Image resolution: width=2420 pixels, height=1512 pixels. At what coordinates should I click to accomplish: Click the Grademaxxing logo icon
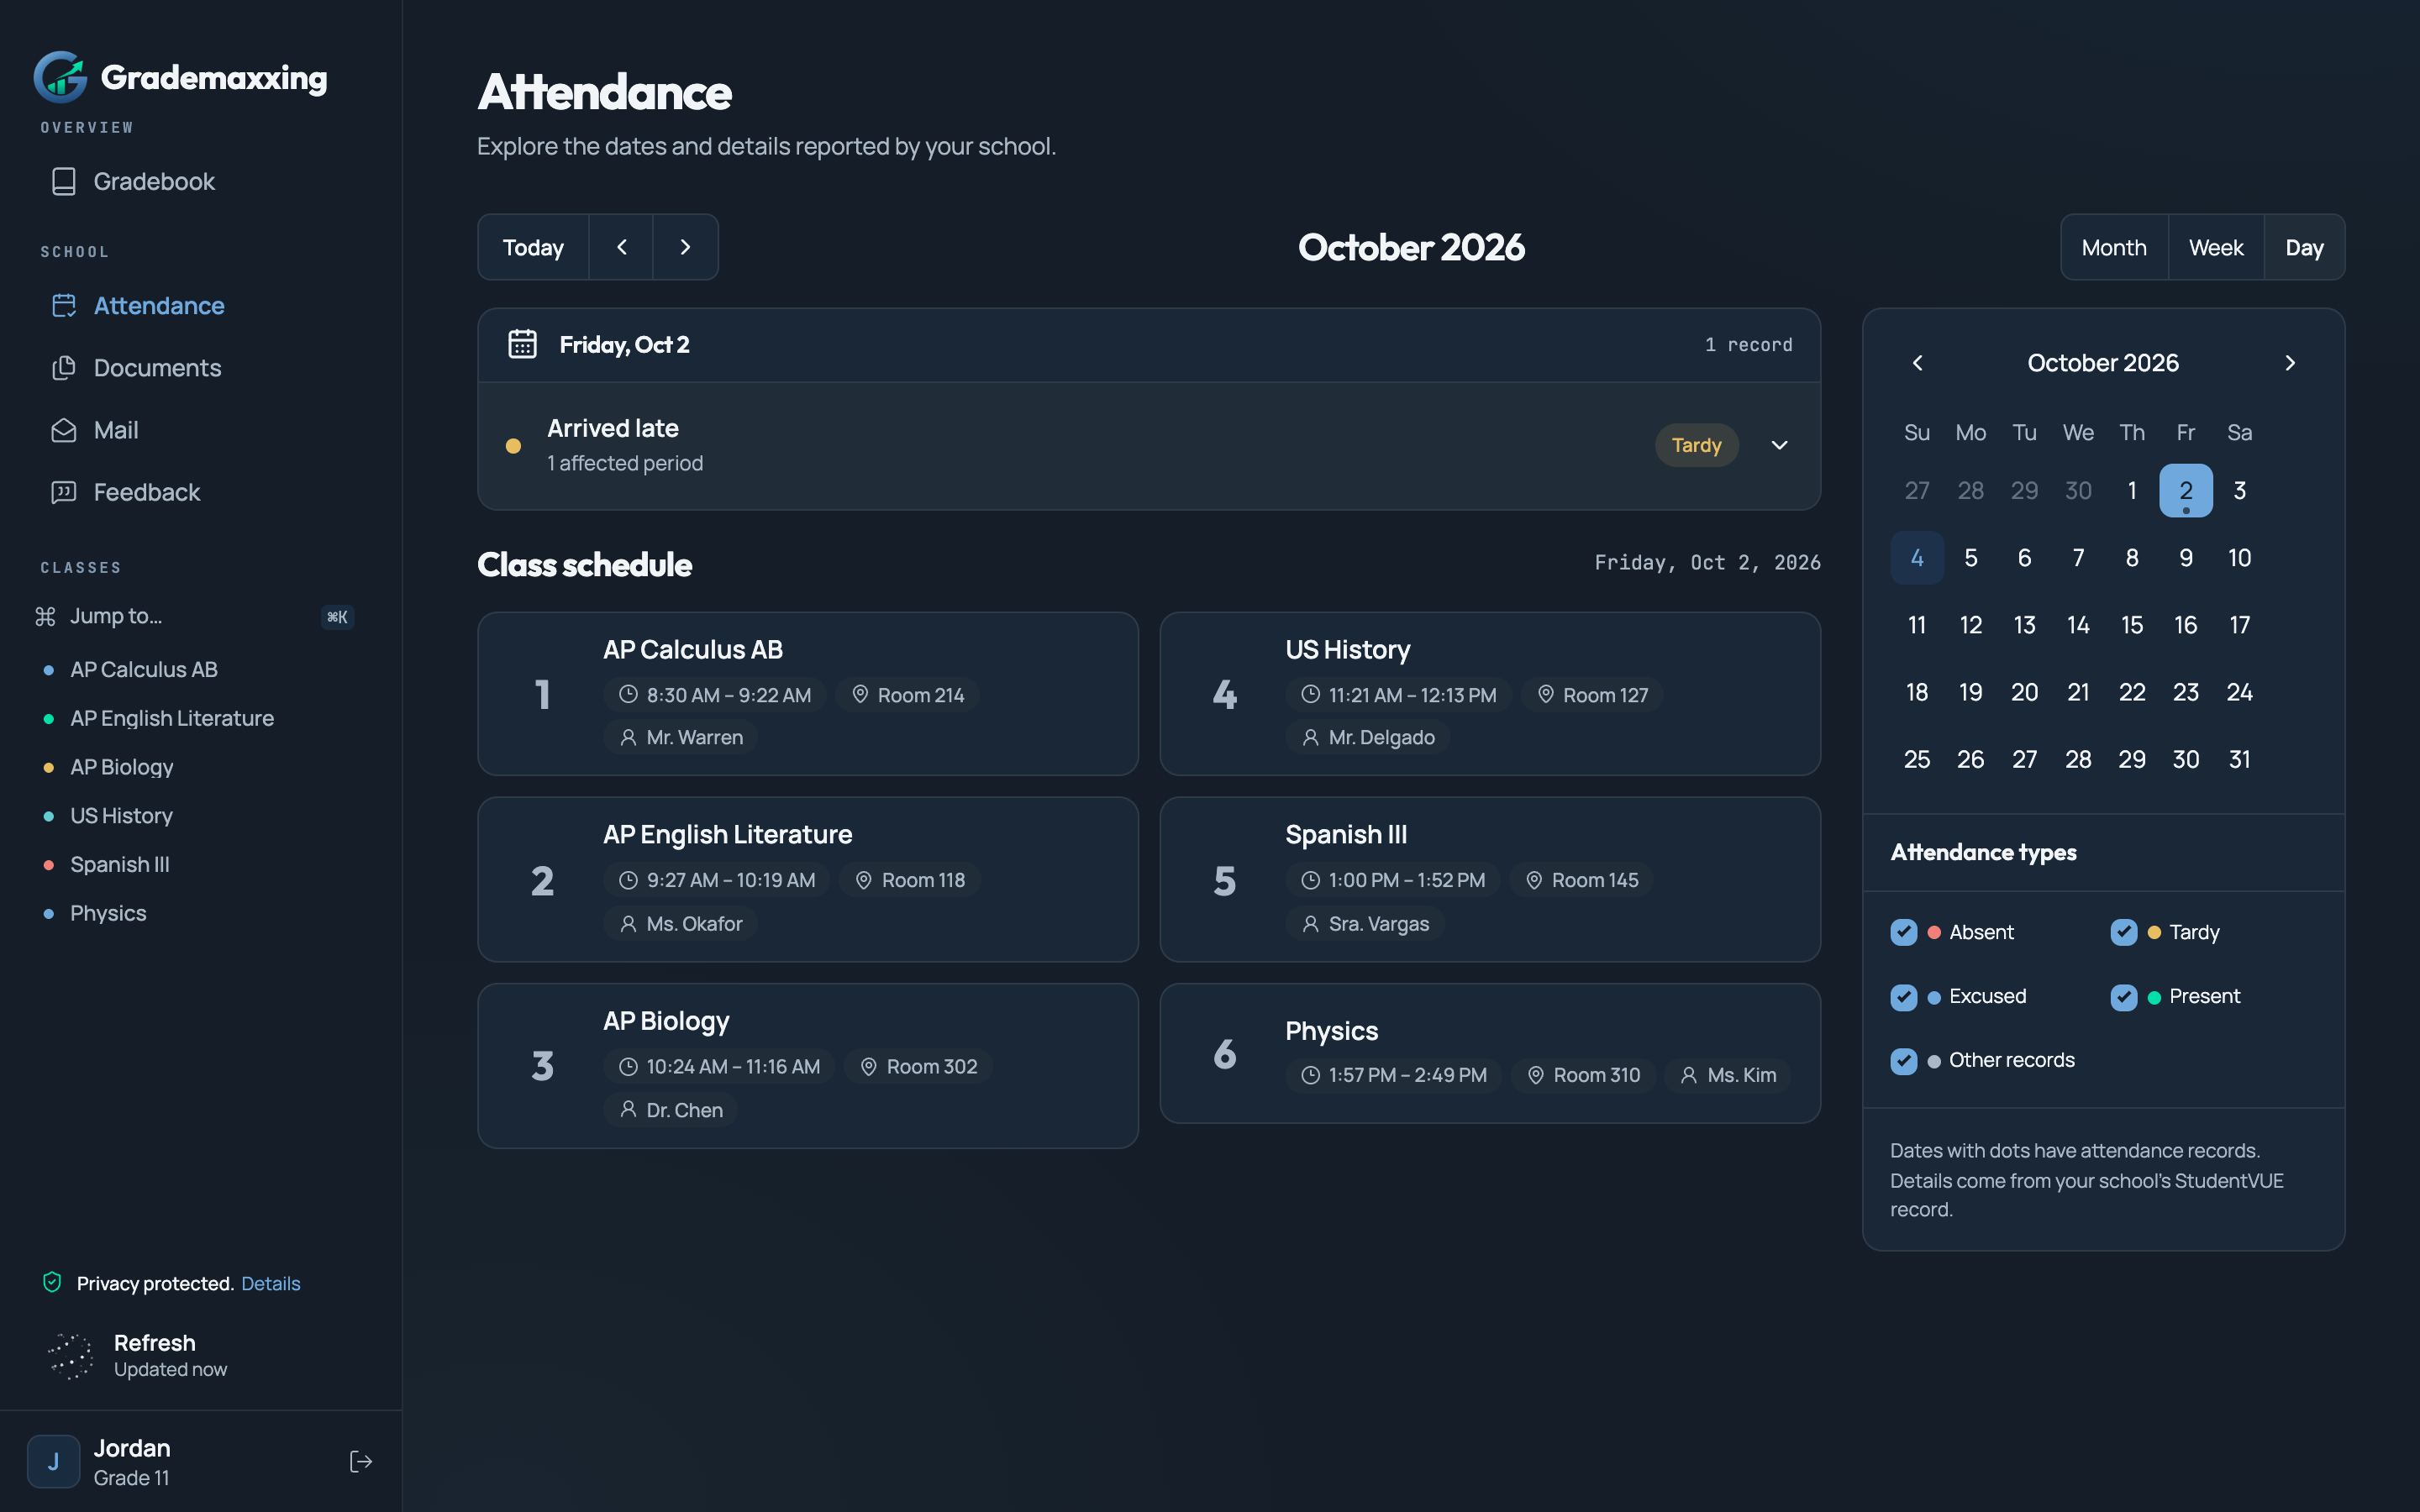[x=61, y=77]
